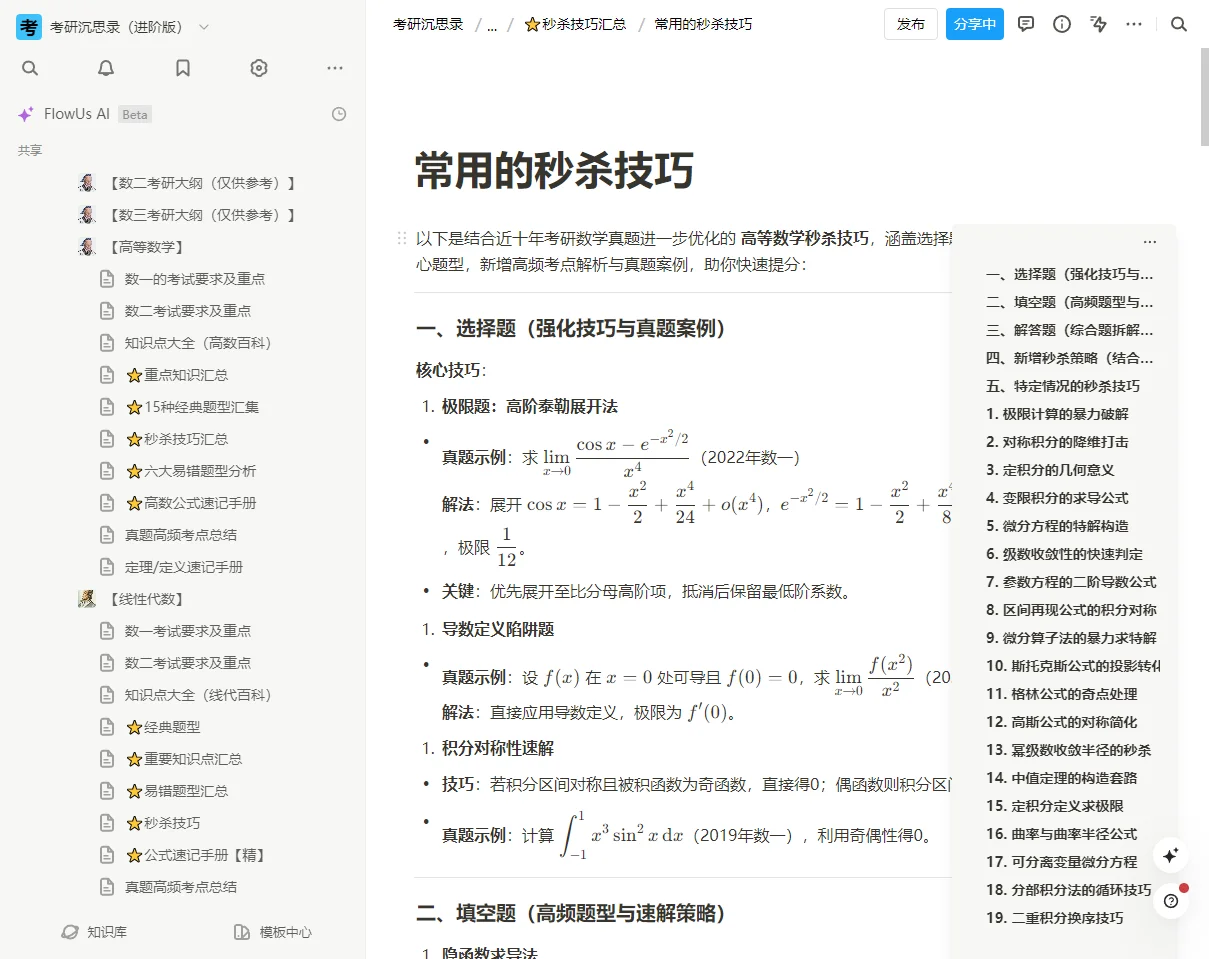Open 定理/定义速记手册 page
The width and height of the screenshot is (1209, 959).
pos(184,567)
